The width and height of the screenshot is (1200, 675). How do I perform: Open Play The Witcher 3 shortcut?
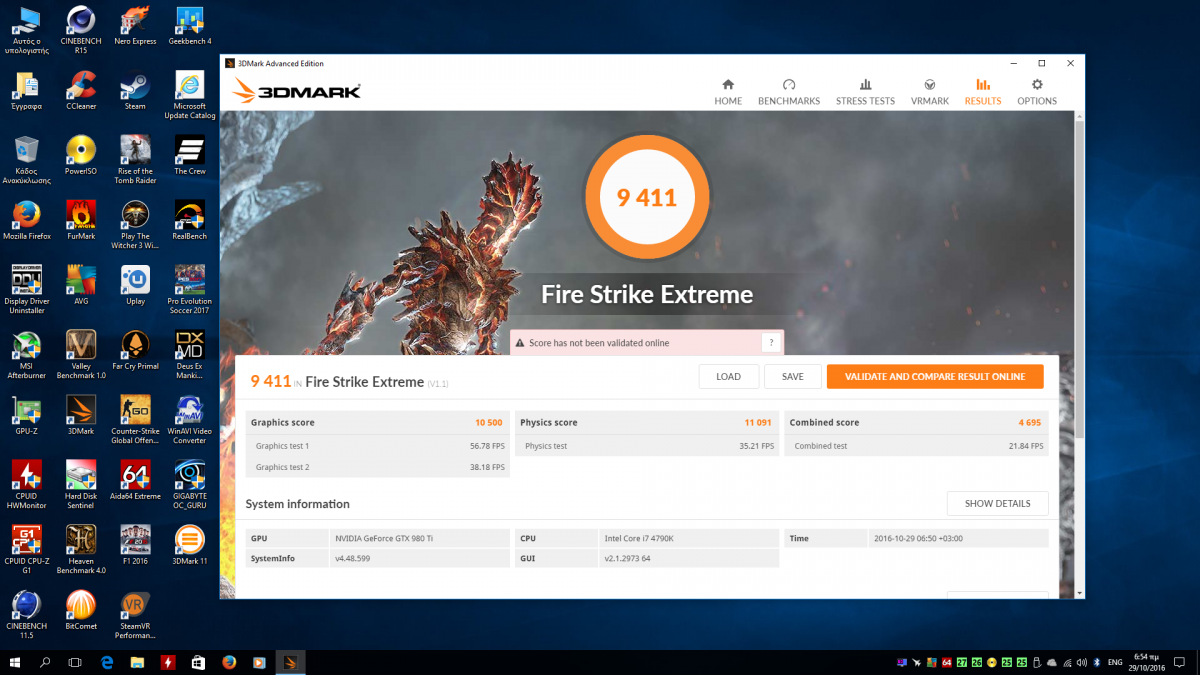click(135, 225)
